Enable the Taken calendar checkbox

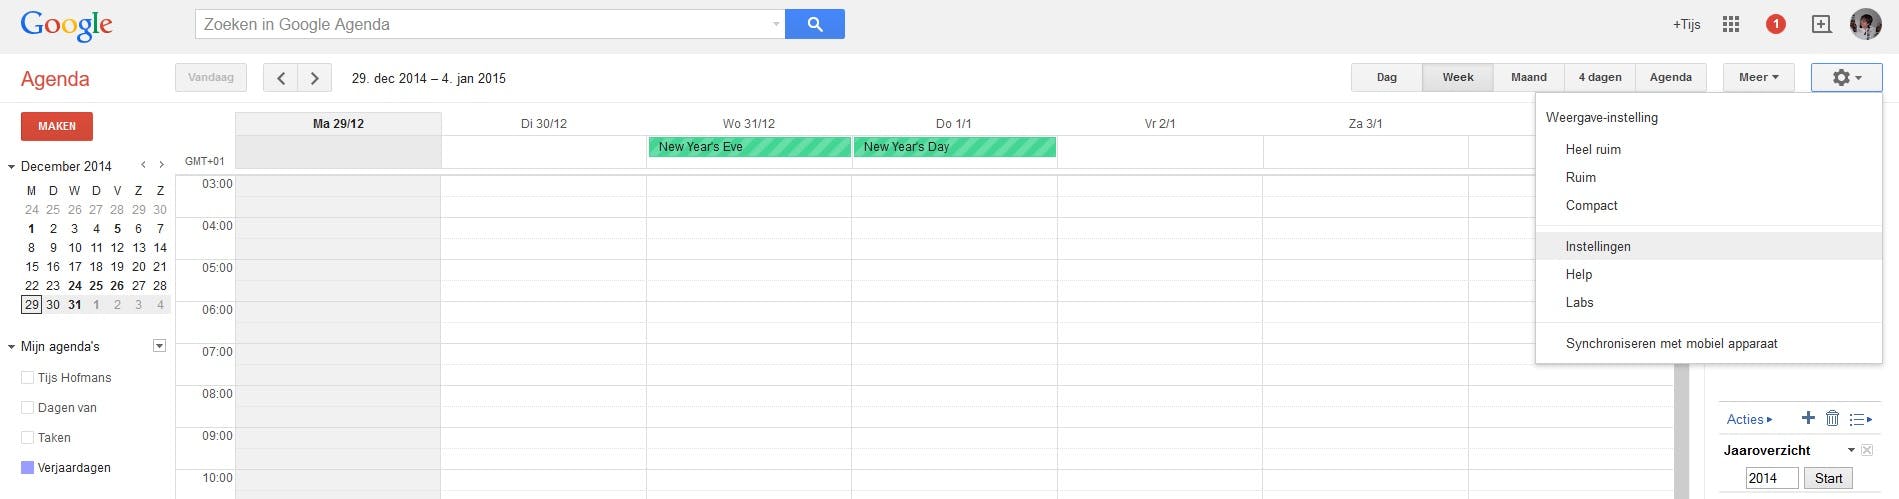pyautogui.click(x=28, y=438)
